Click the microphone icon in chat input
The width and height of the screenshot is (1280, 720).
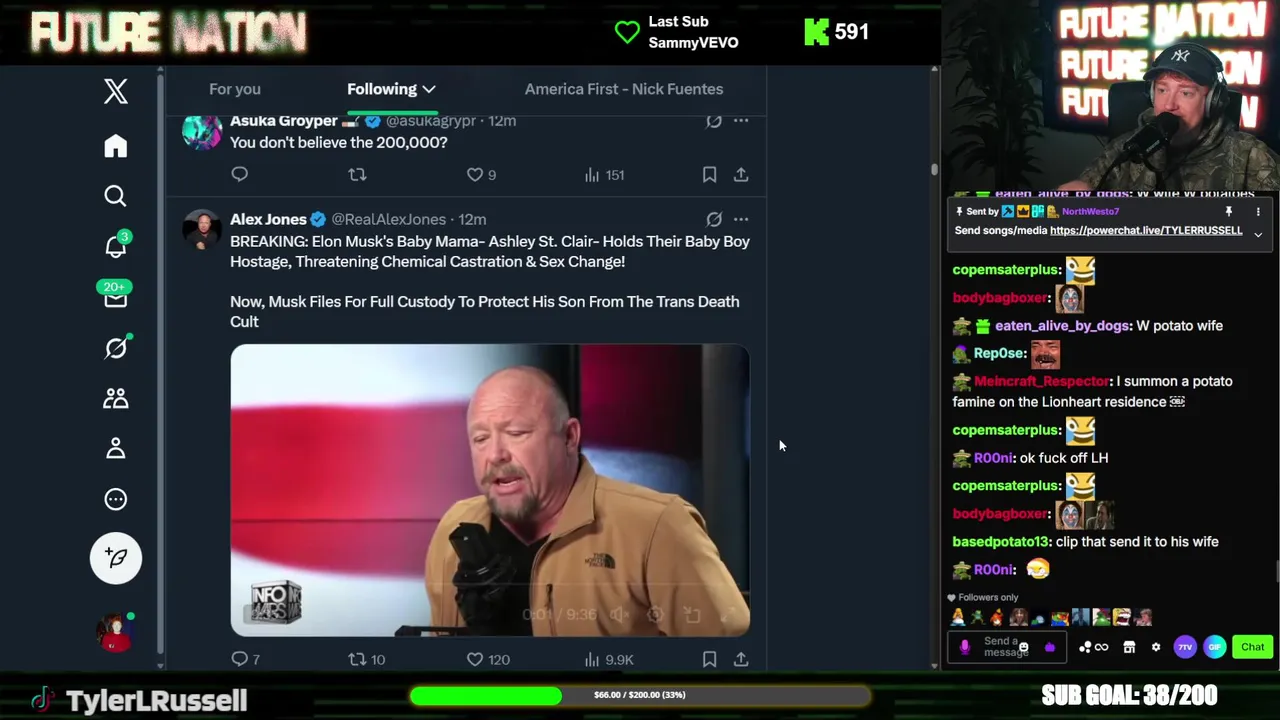coord(965,647)
